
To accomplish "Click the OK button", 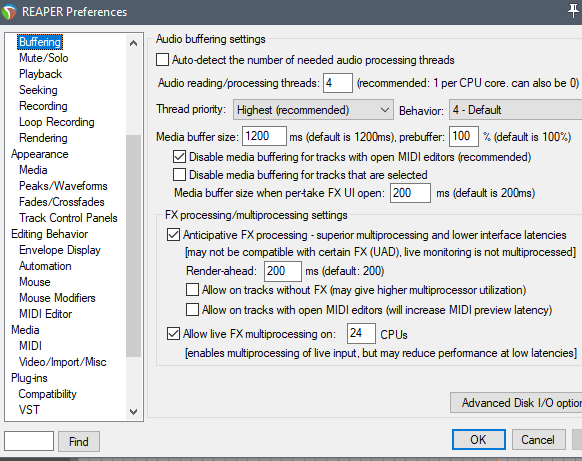I will coord(478,440).
